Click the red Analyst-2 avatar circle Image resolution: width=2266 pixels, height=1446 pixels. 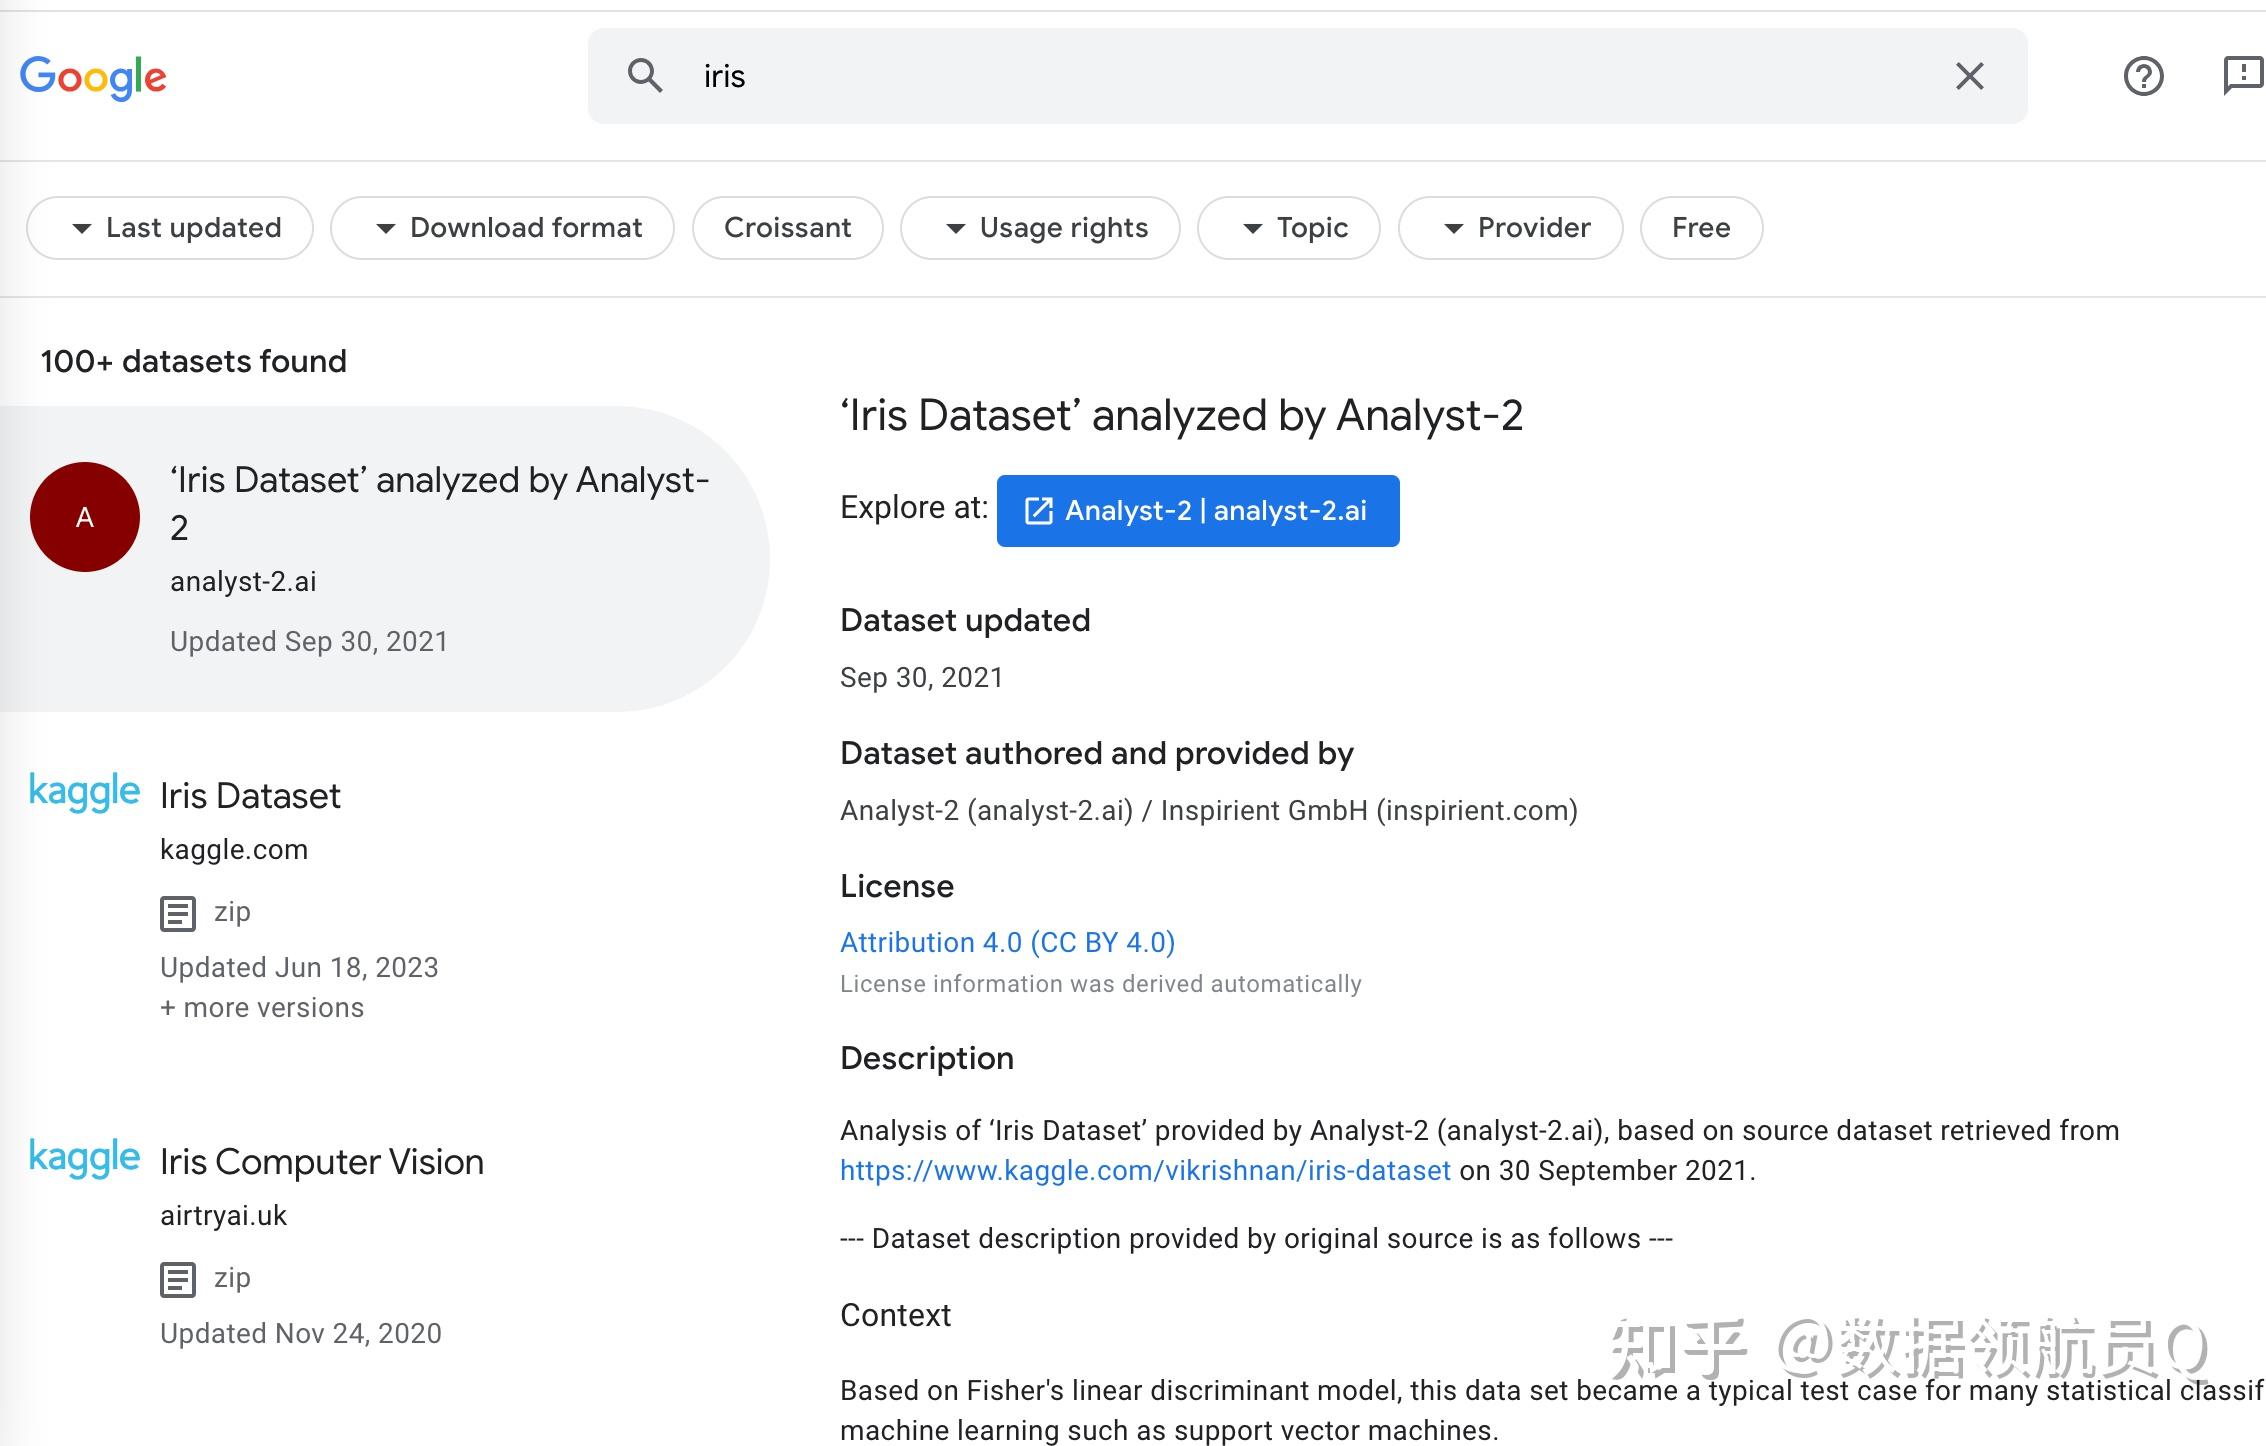click(85, 517)
